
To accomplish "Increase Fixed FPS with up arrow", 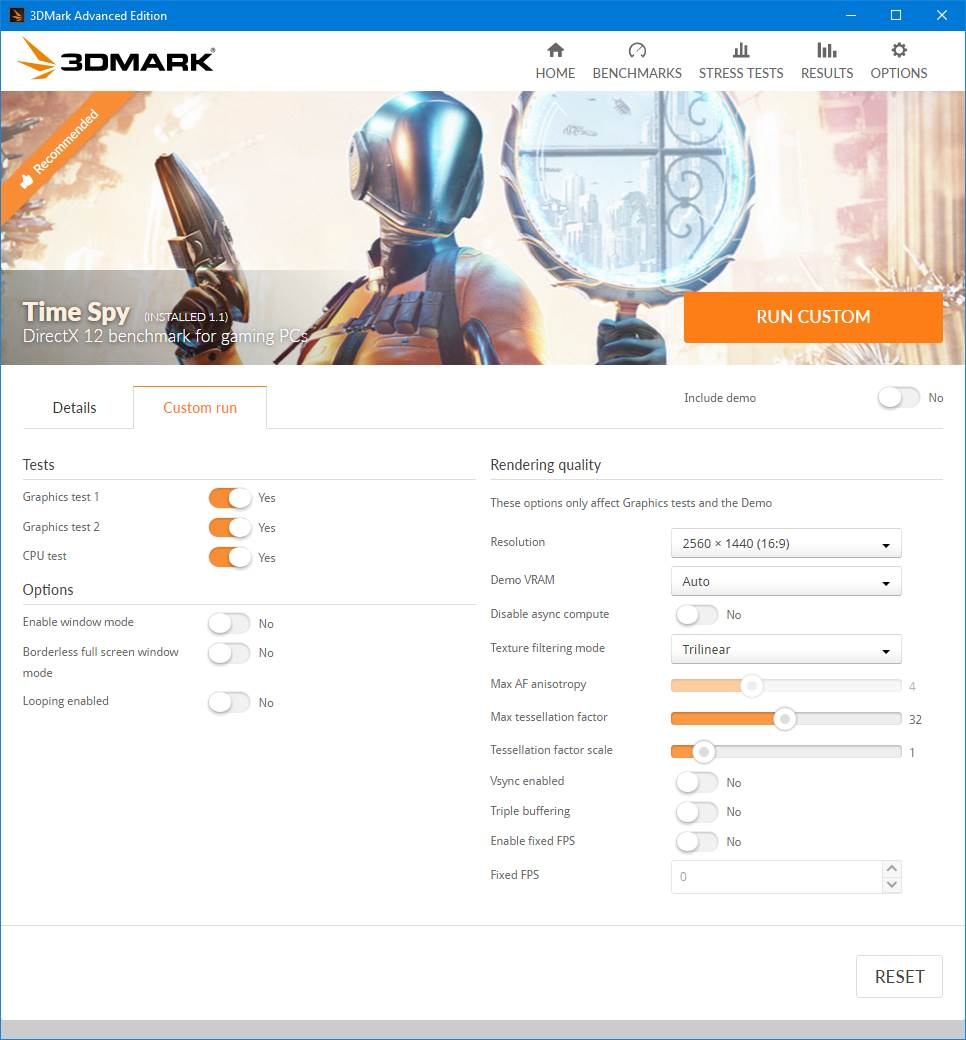I will click(x=892, y=868).
